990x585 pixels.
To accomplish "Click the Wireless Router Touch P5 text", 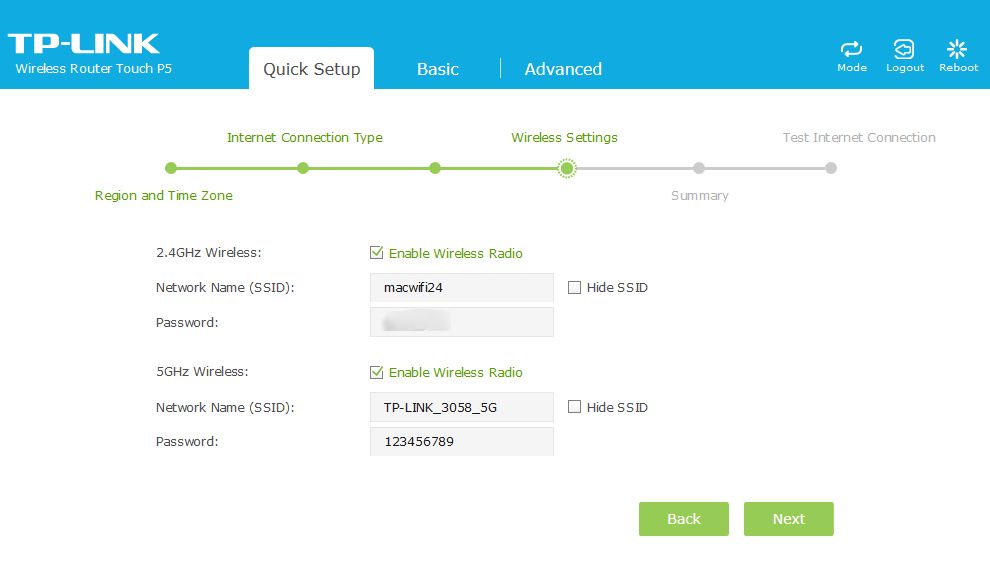I will [x=93, y=68].
